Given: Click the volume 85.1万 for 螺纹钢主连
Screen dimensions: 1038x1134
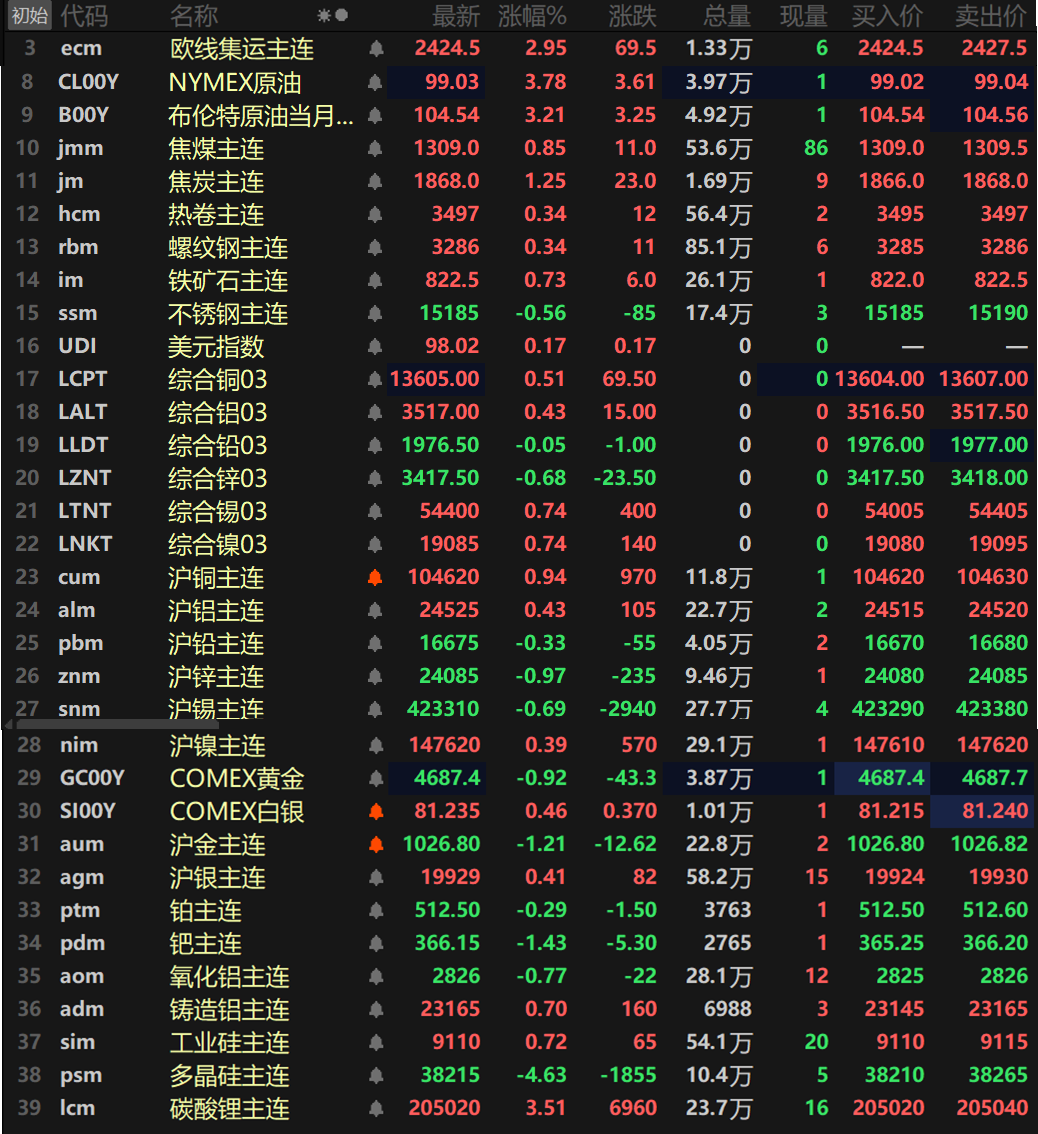Looking at the screenshot, I should pyautogui.click(x=719, y=247).
